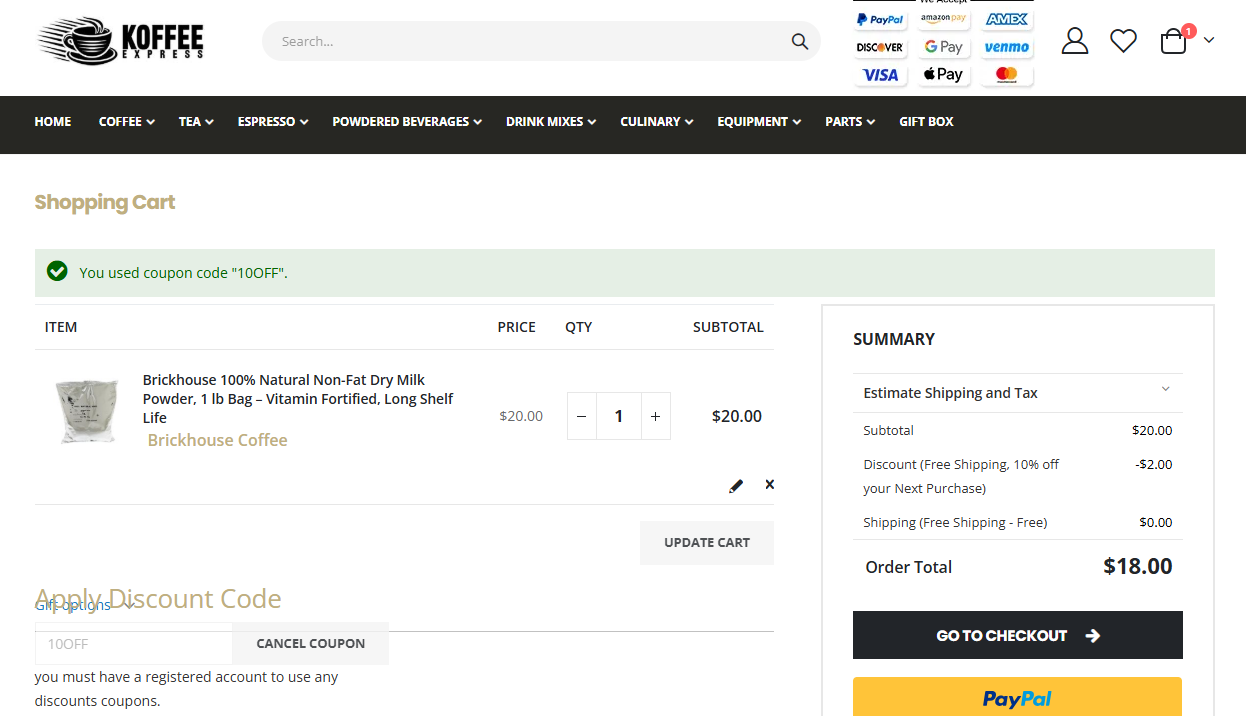Cancel the 10OFF coupon

tap(310, 643)
